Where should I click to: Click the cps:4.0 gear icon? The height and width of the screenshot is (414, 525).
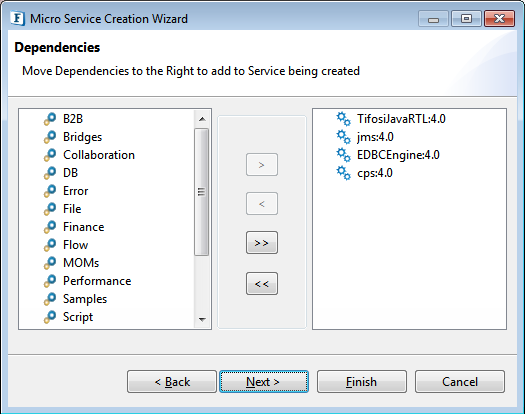coord(344,173)
